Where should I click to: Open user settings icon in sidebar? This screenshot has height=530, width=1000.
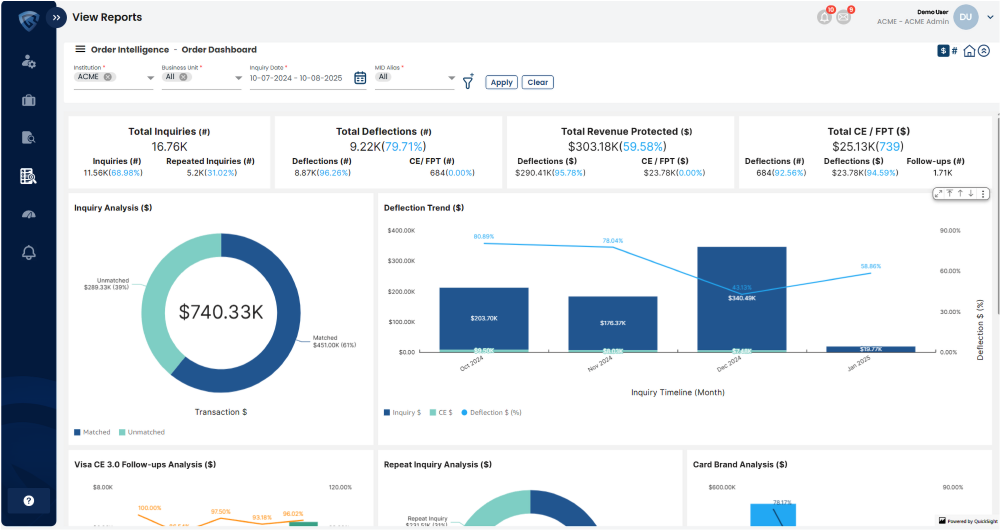click(x=29, y=61)
